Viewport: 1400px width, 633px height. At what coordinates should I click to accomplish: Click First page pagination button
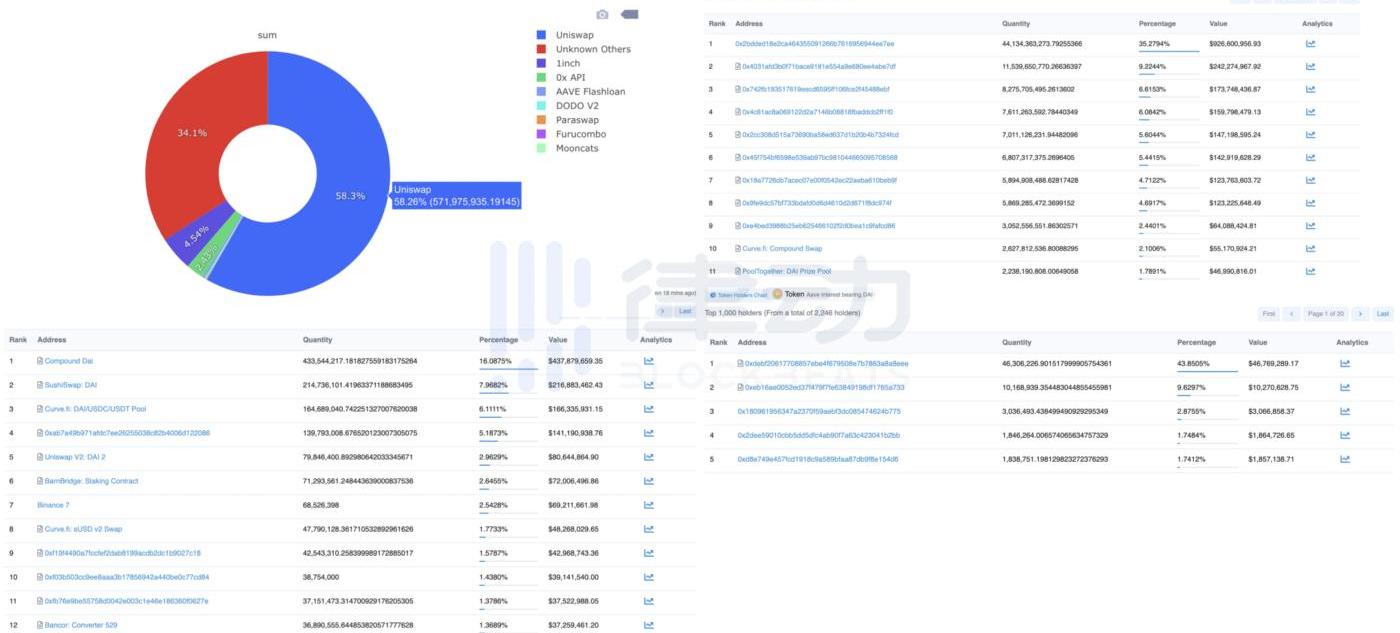point(1268,314)
